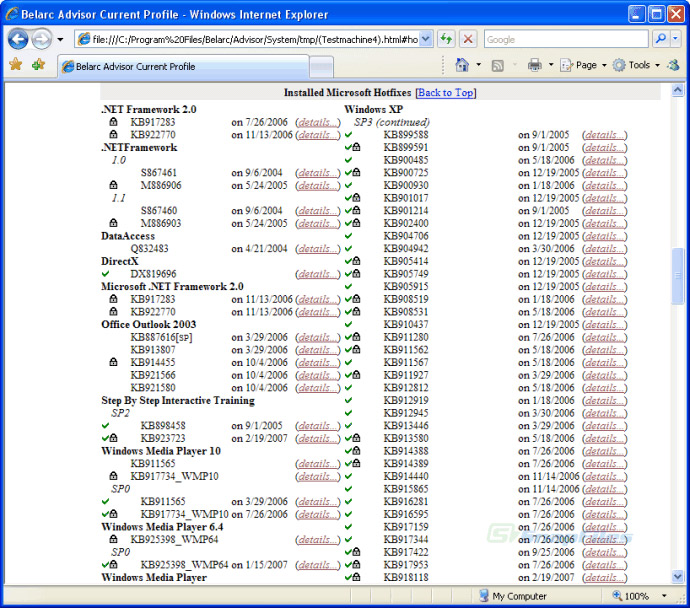This screenshot has width=690, height=608.
Task: Click the green checkmark beside KB899588
Action: 349,135
